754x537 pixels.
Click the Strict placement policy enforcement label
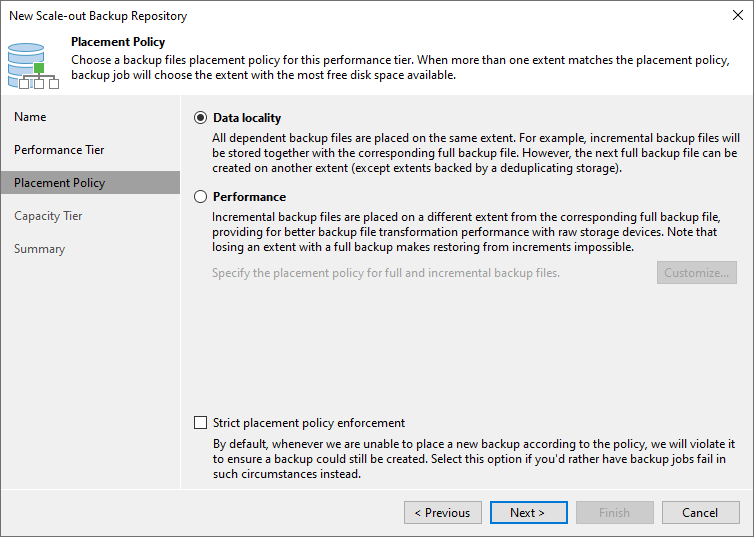(309, 423)
